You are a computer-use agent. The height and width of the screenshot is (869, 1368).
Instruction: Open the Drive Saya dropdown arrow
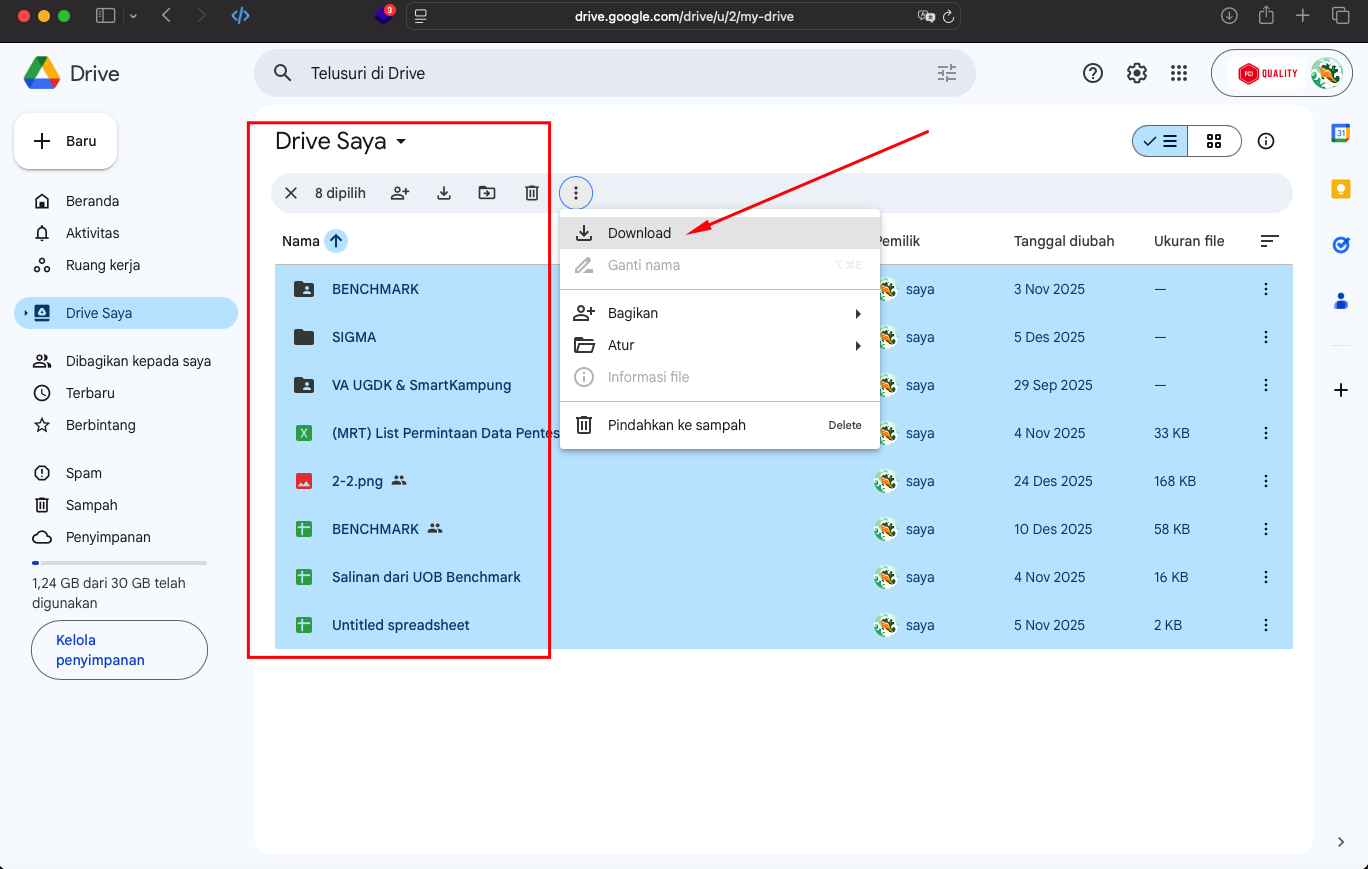(400, 141)
